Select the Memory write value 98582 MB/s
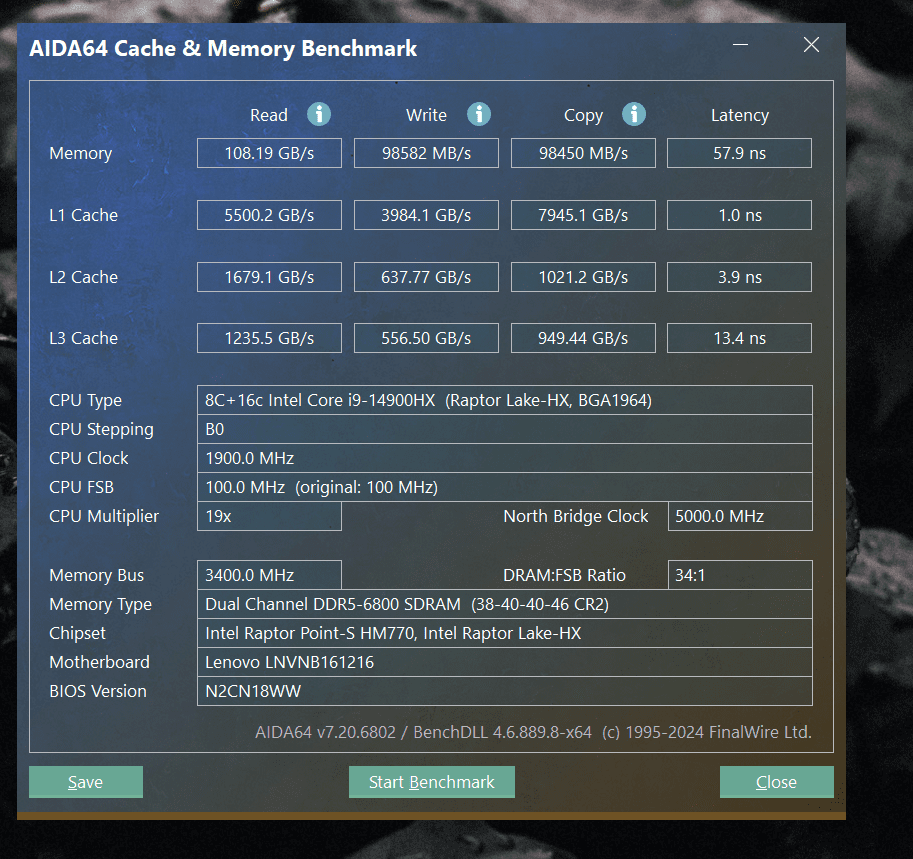Viewport: 913px width, 859px height. pyautogui.click(x=426, y=153)
